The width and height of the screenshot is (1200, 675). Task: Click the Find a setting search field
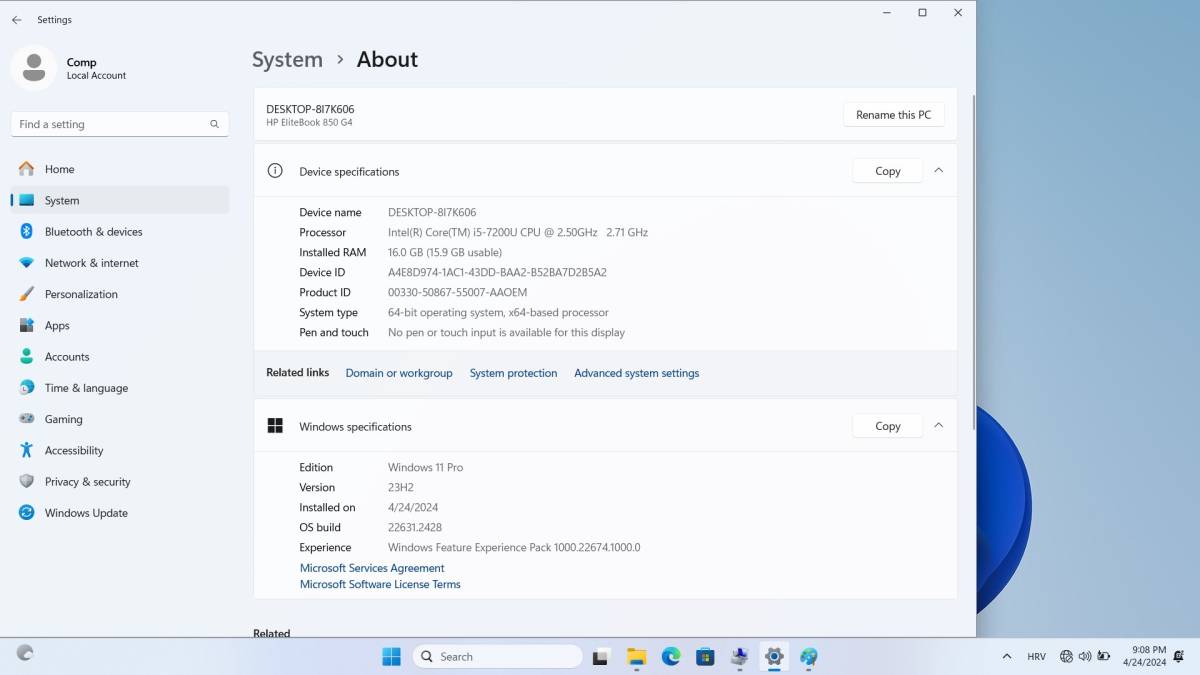120,124
